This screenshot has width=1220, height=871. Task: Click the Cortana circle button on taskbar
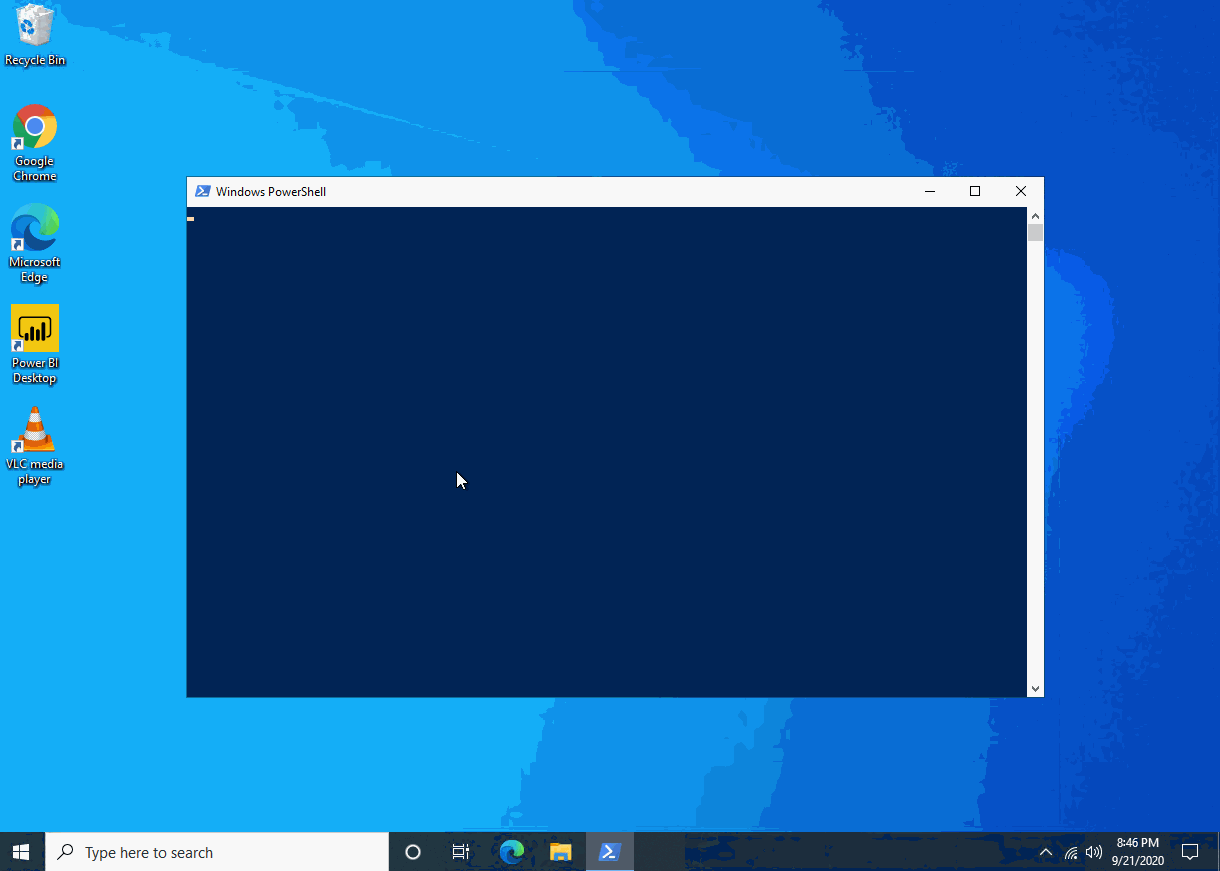(412, 852)
